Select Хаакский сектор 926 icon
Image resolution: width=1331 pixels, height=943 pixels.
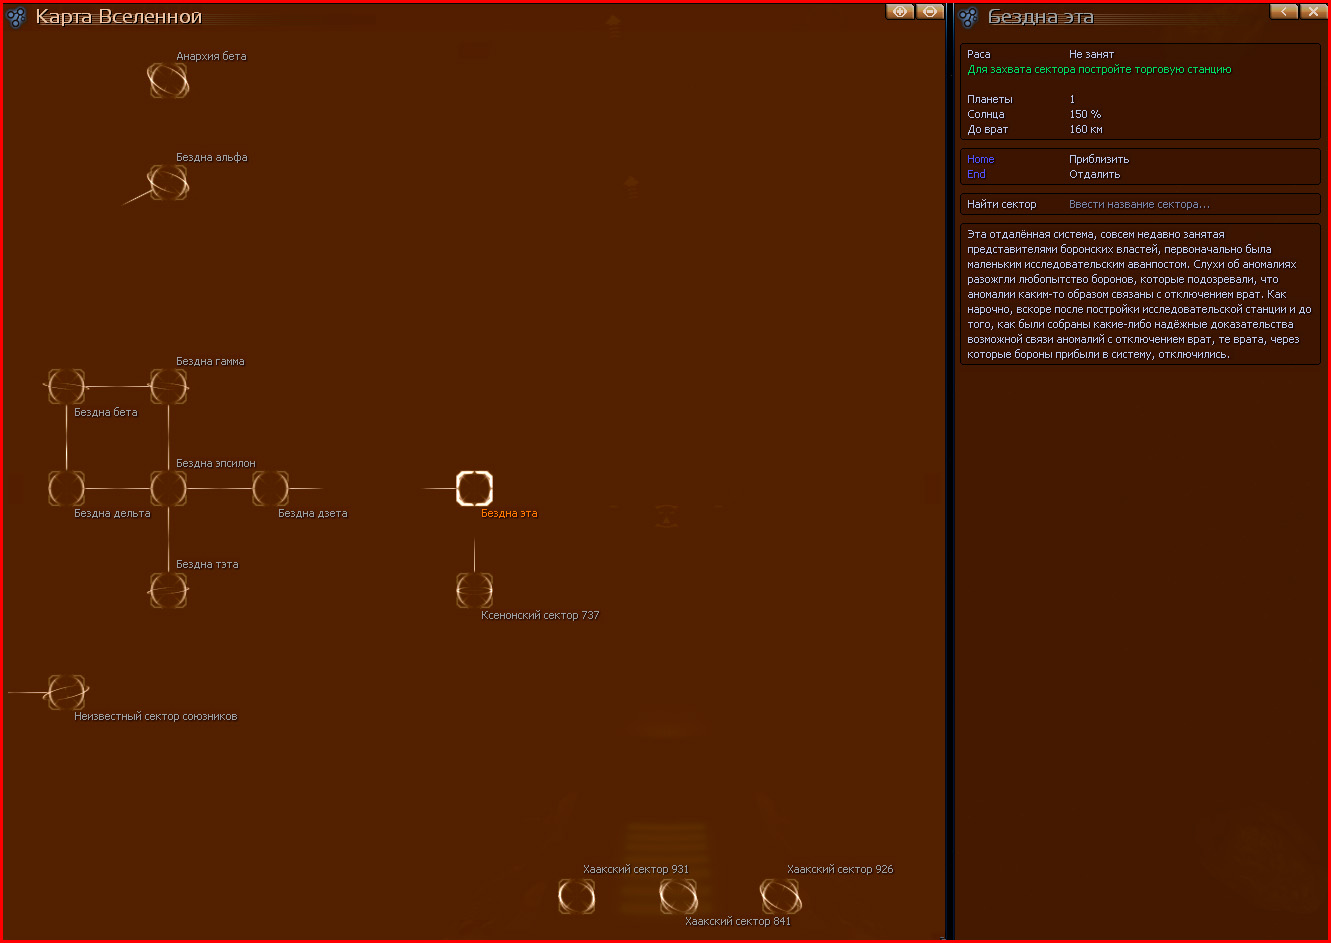(x=780, y=896)
